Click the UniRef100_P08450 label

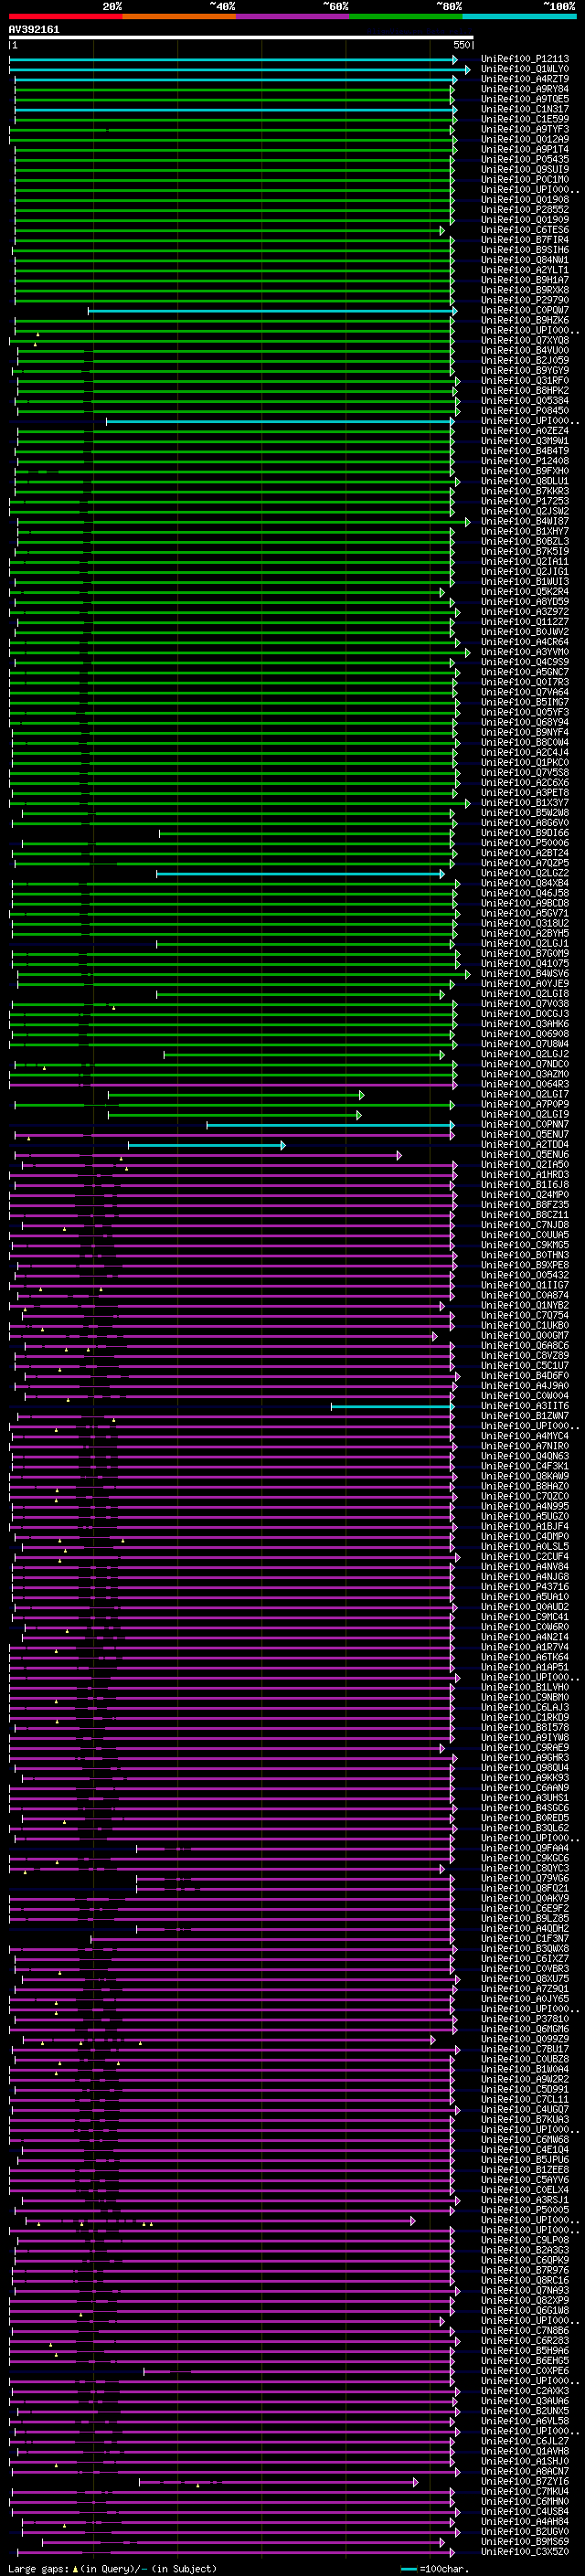pos(524,411)
